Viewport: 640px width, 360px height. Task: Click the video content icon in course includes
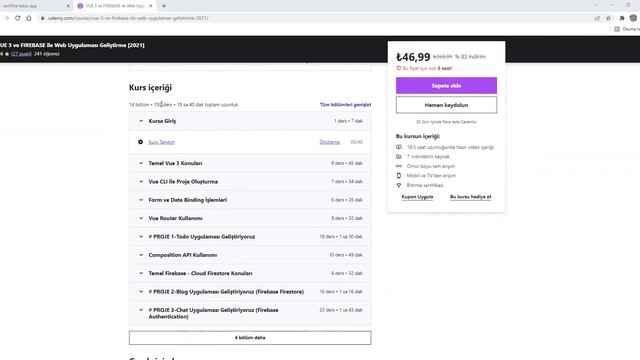[x=399, y=147]
